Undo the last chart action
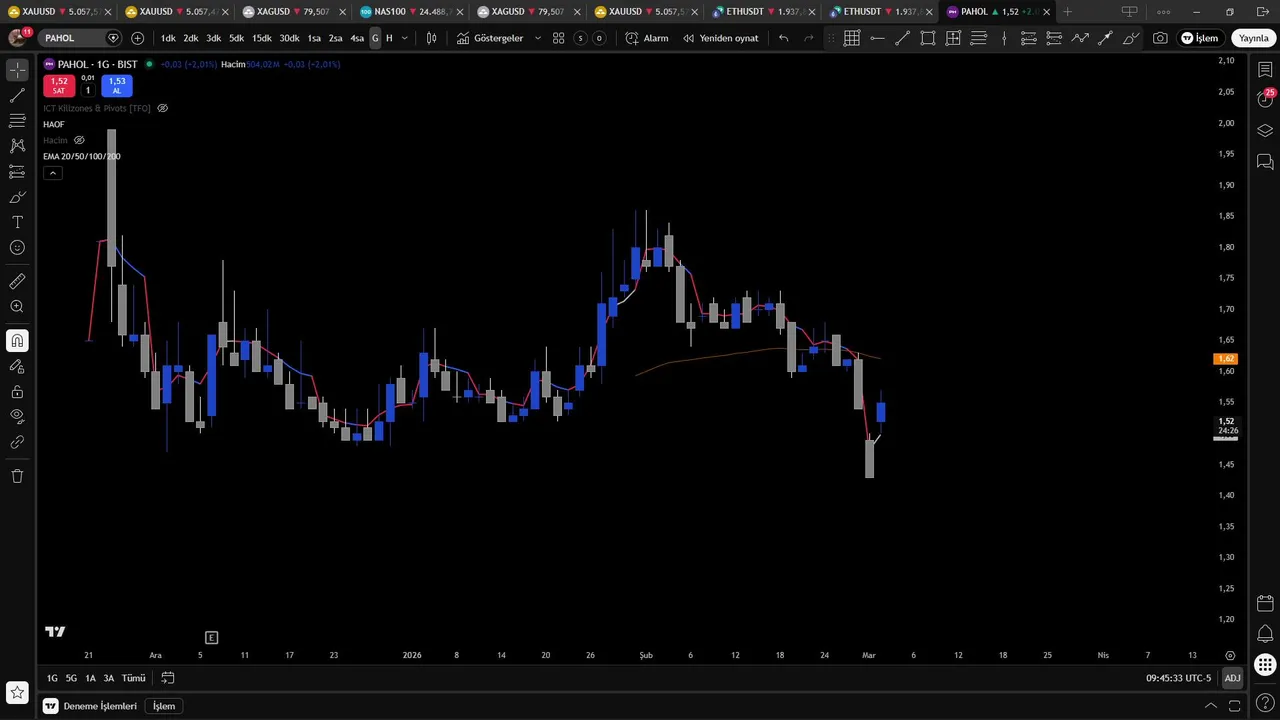 pos(783,38)
